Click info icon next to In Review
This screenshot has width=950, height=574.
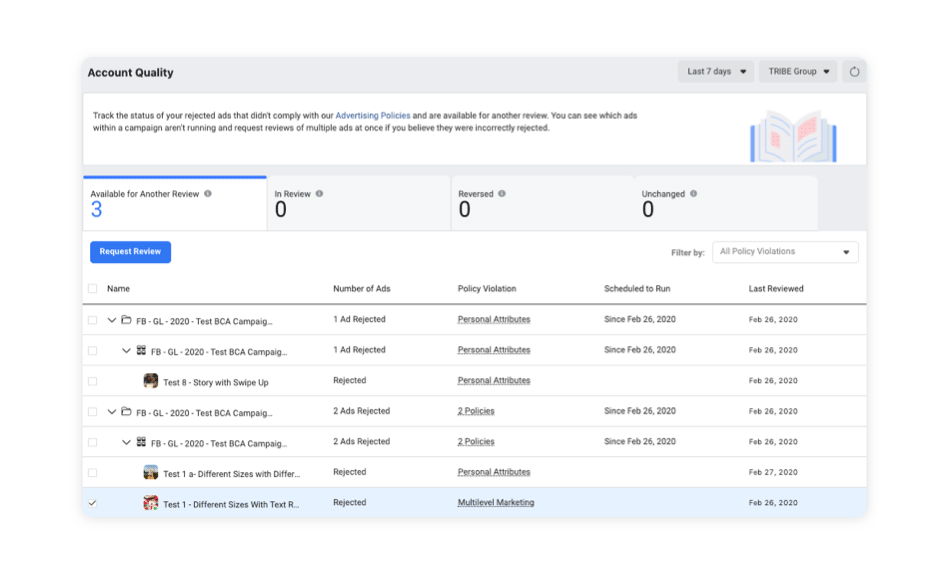(x=319, y=194)
